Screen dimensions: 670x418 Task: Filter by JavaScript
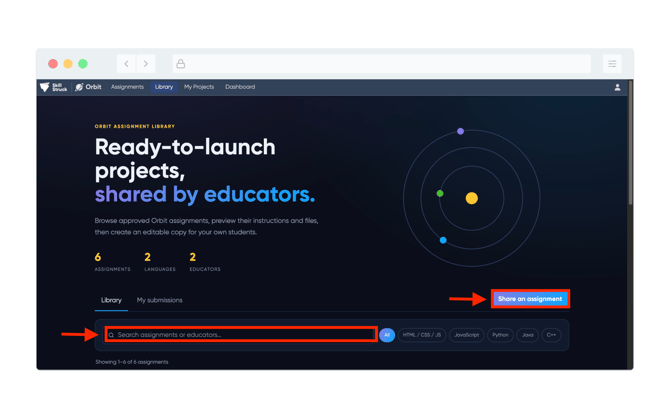pyautogui.click(x=467, y=335)
